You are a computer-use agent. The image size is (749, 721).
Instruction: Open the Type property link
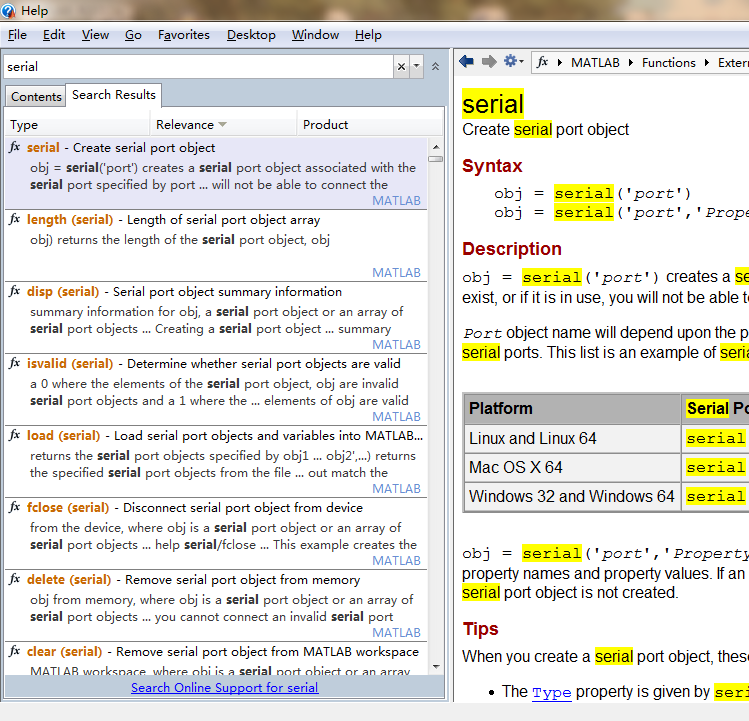click(x=551, y=692)
